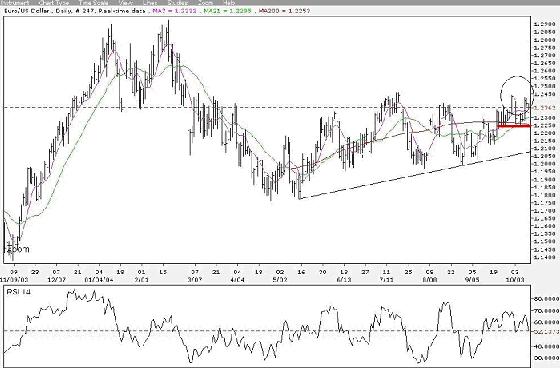Select the red horizontal support line
Viewport: 560px width, 368px height.
[514, 125]
